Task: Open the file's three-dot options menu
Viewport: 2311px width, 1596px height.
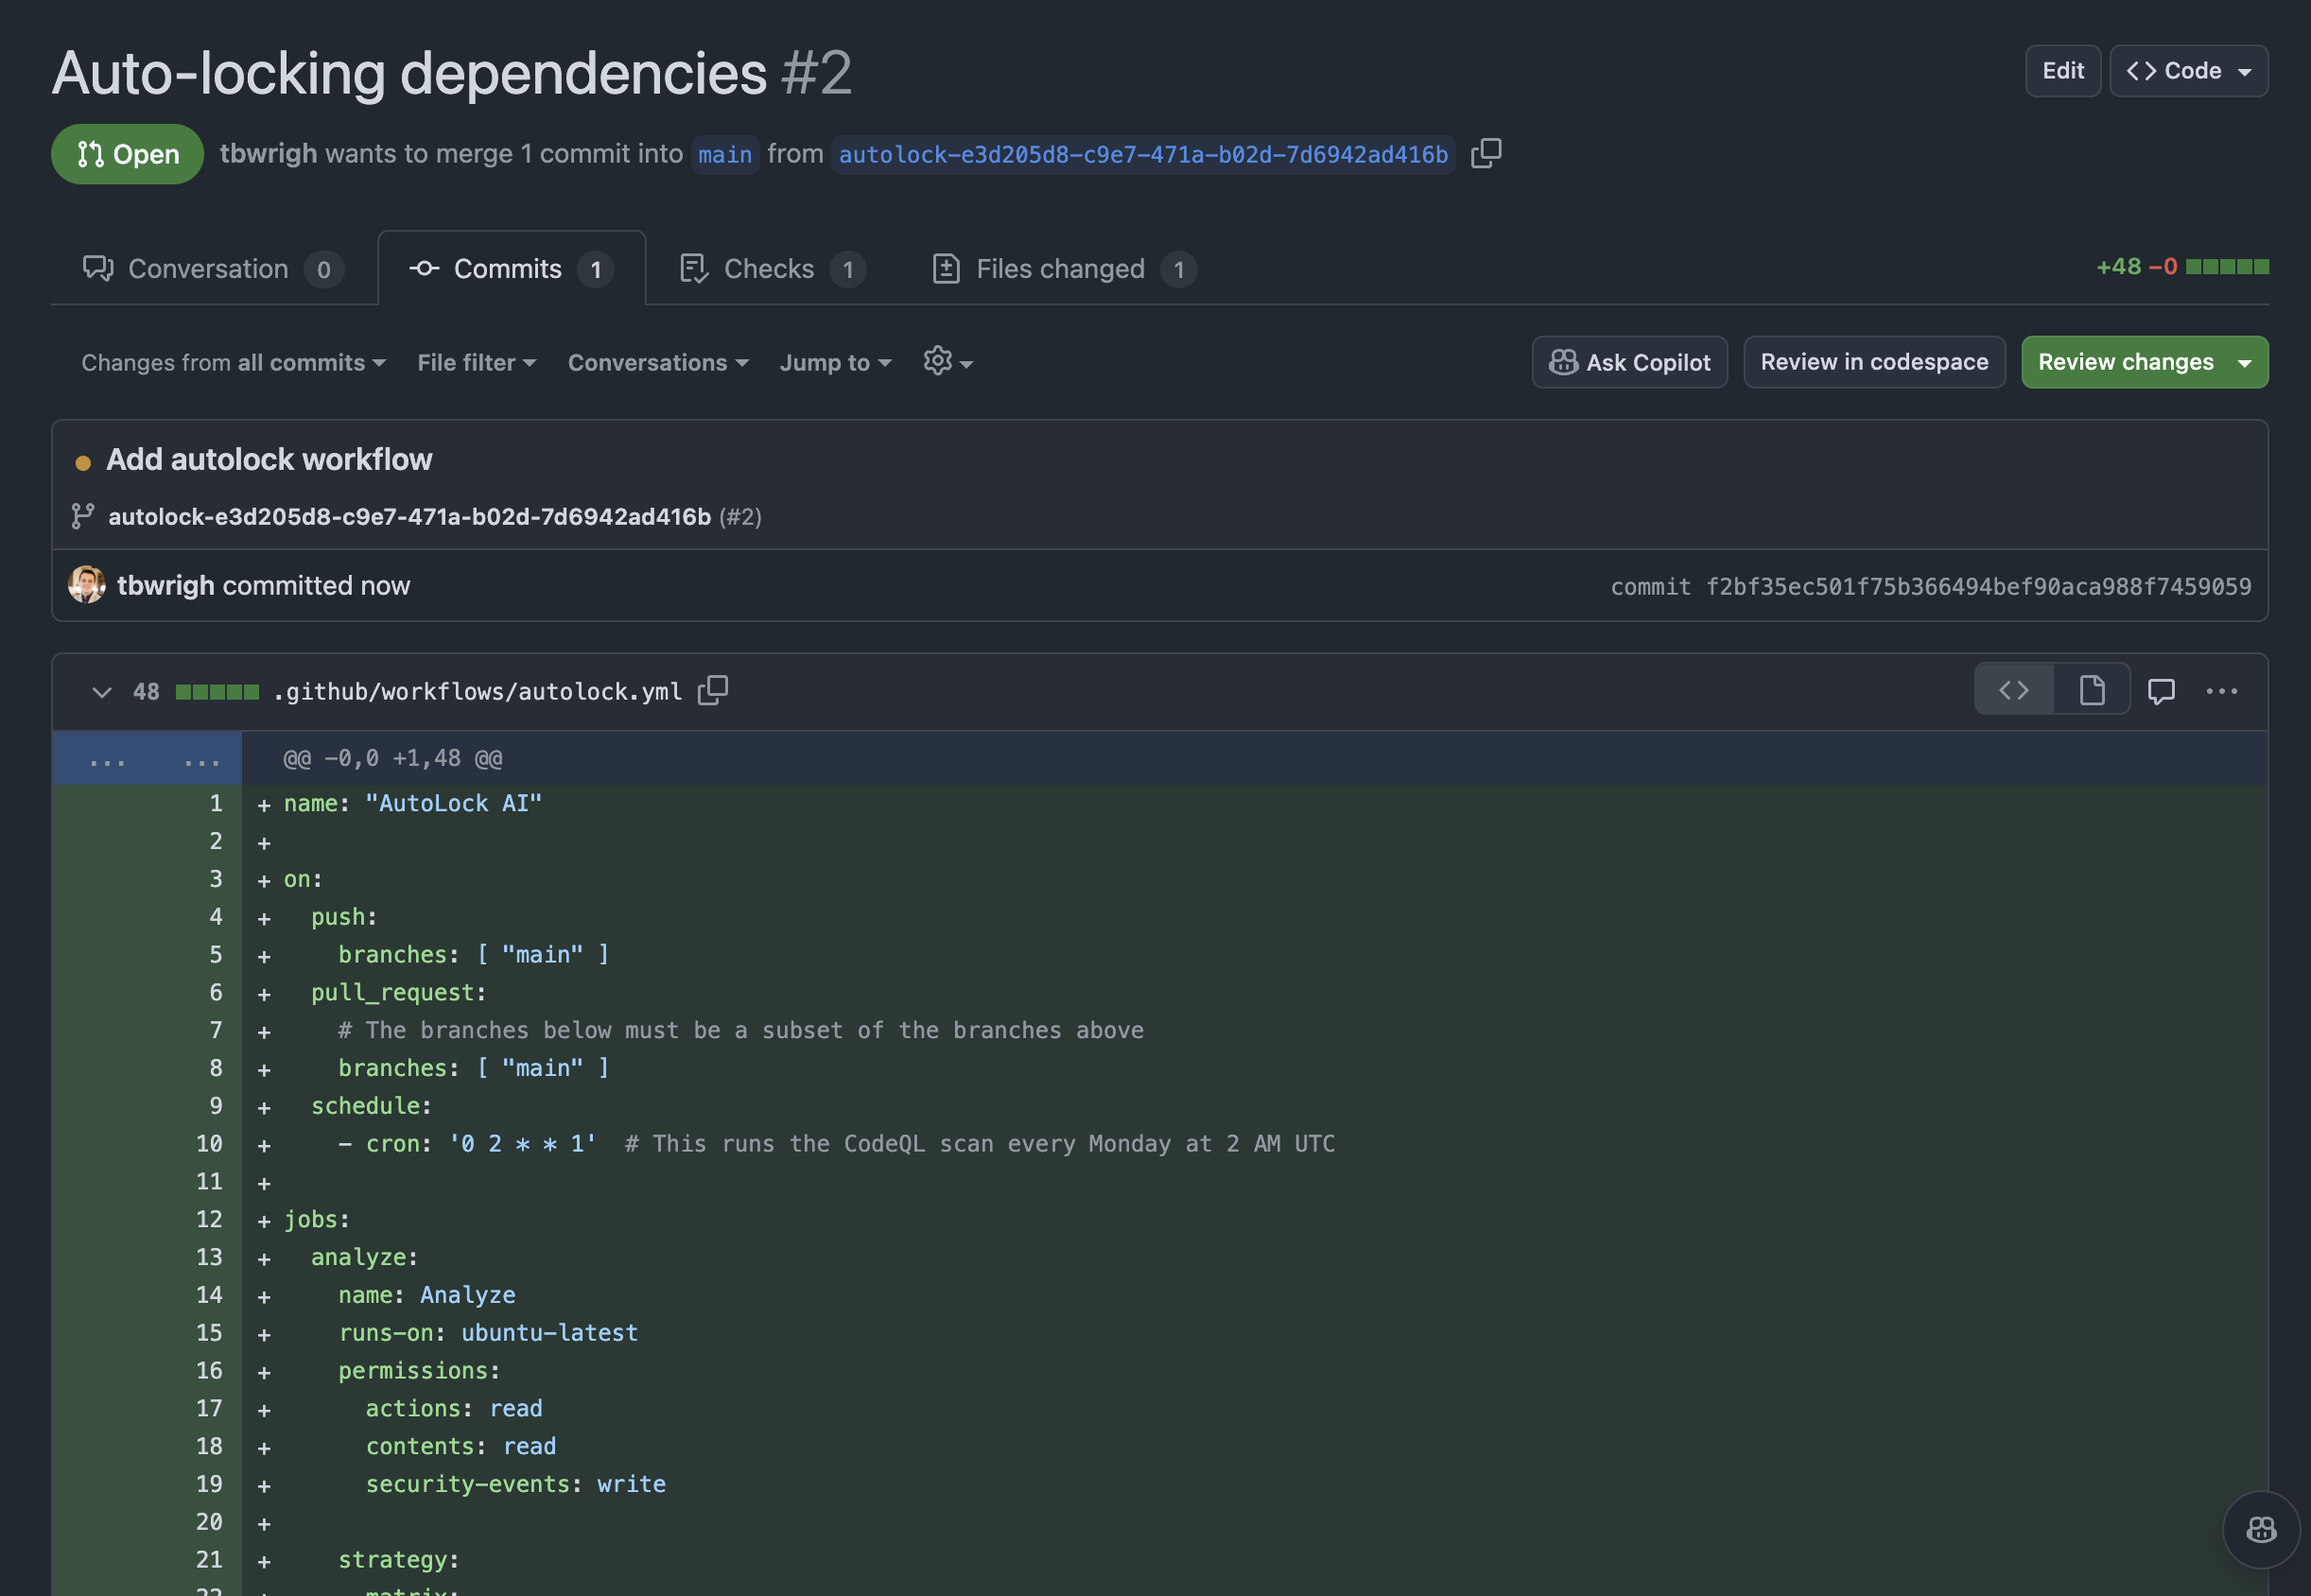Action: 2221,690
